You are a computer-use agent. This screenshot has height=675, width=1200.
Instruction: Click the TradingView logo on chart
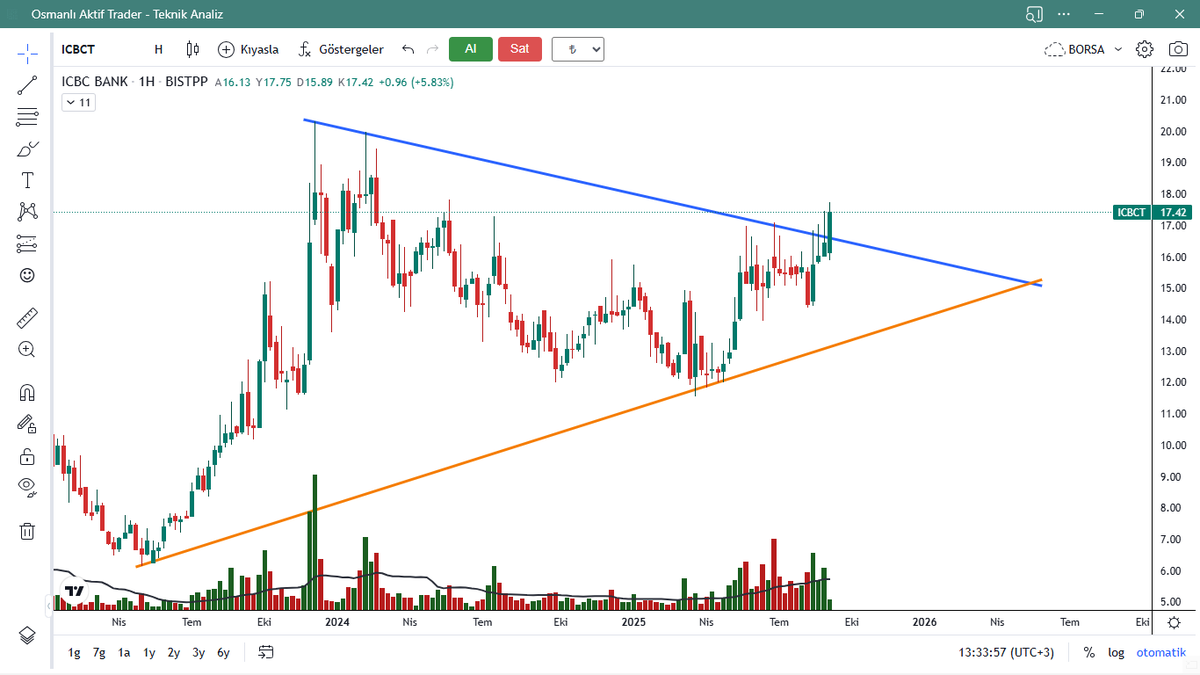(73, 590)
